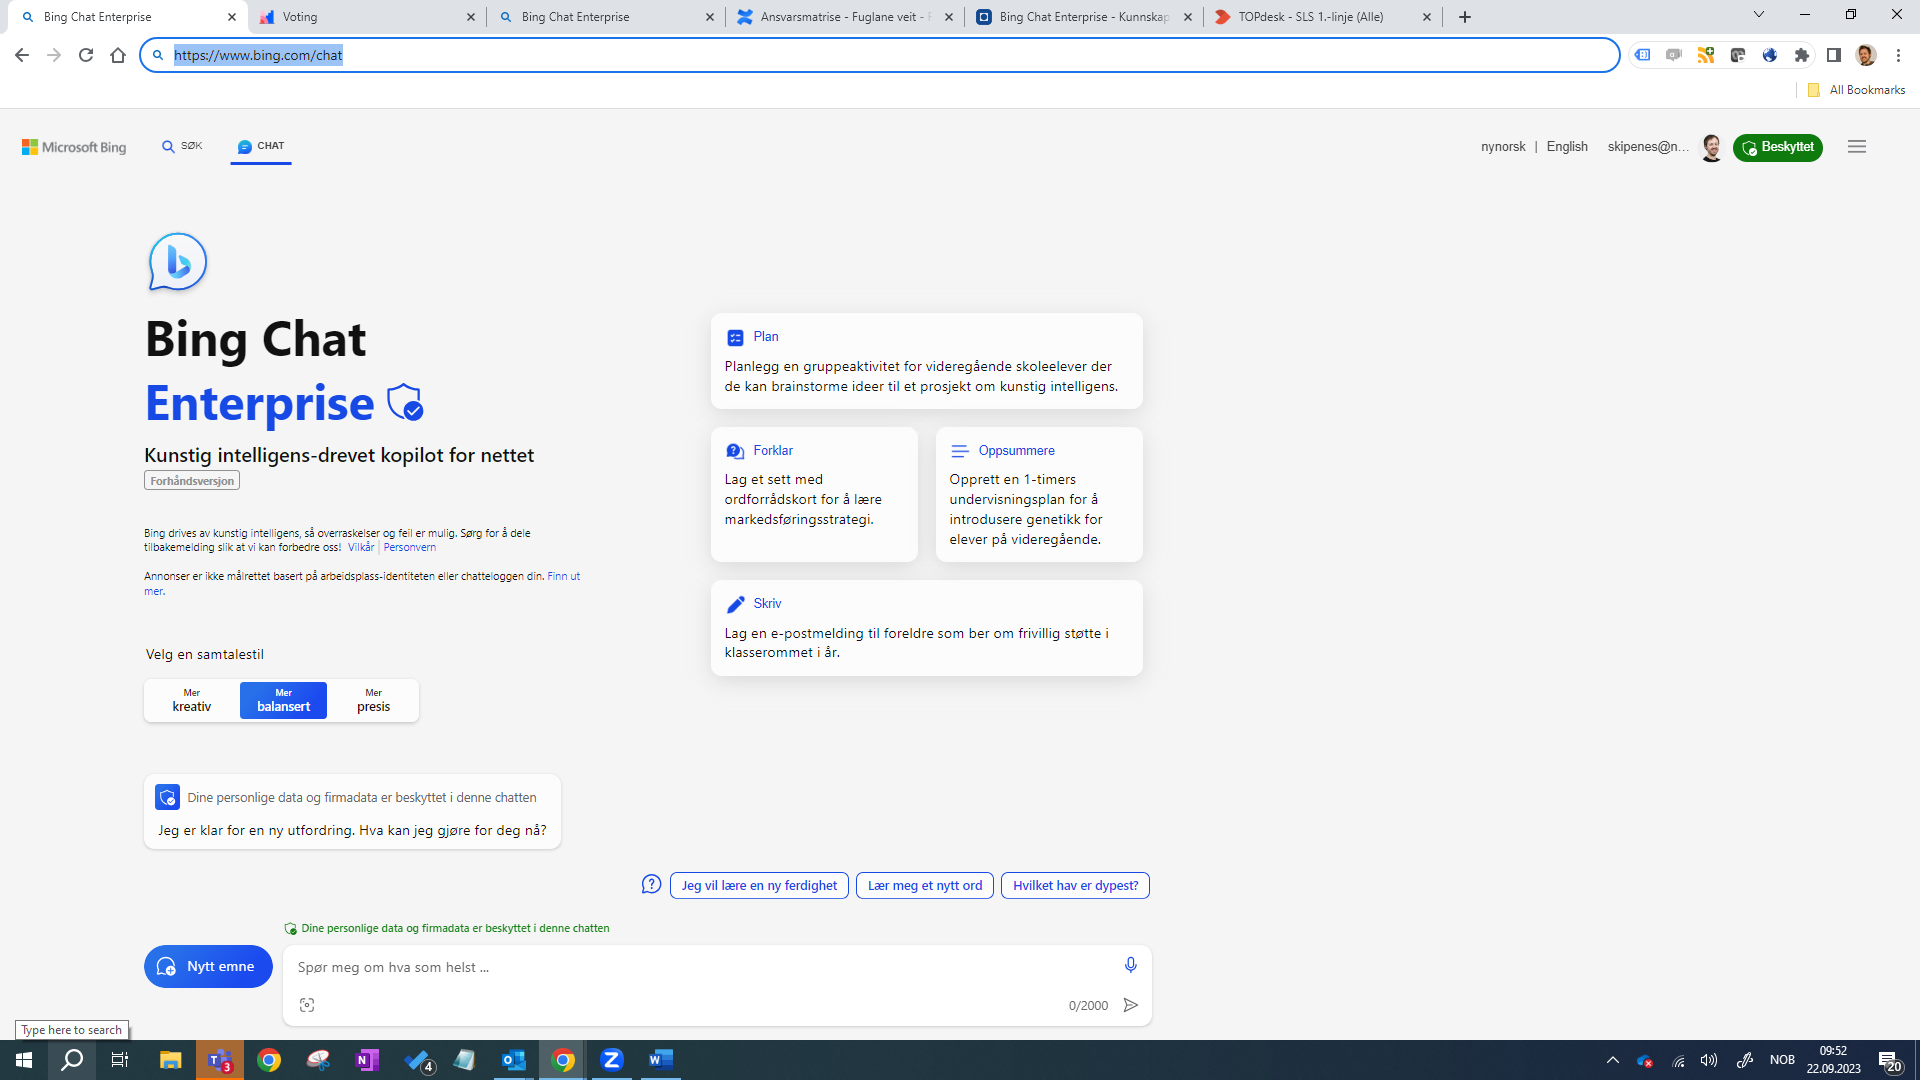
Task: Select the Mer presis conversation style
Action: [x=374, y=700]
